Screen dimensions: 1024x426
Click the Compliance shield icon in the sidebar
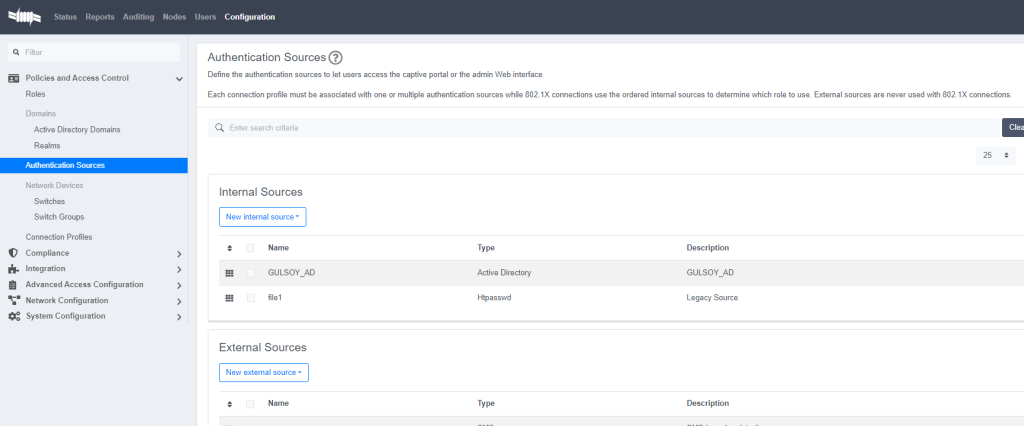(14, 253)
